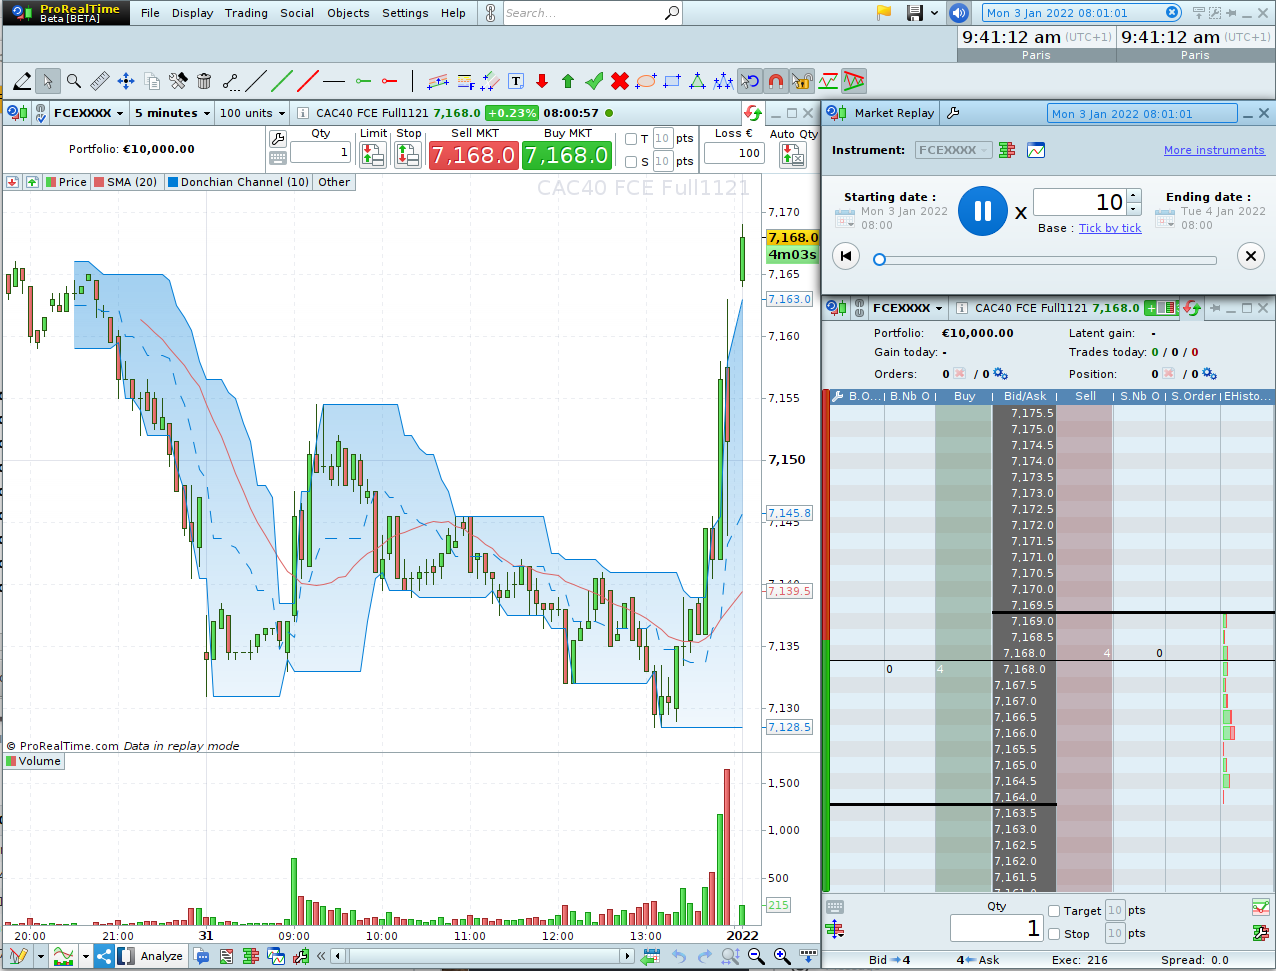
Task: Click the yellow flag alert icon
Action: tap(884, 13)
